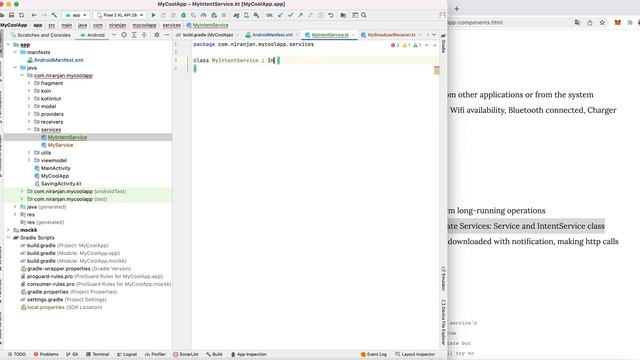
Task: Show more editor tabs dropdown arrow
Action: pyautogui.click(x=434, y=35)
